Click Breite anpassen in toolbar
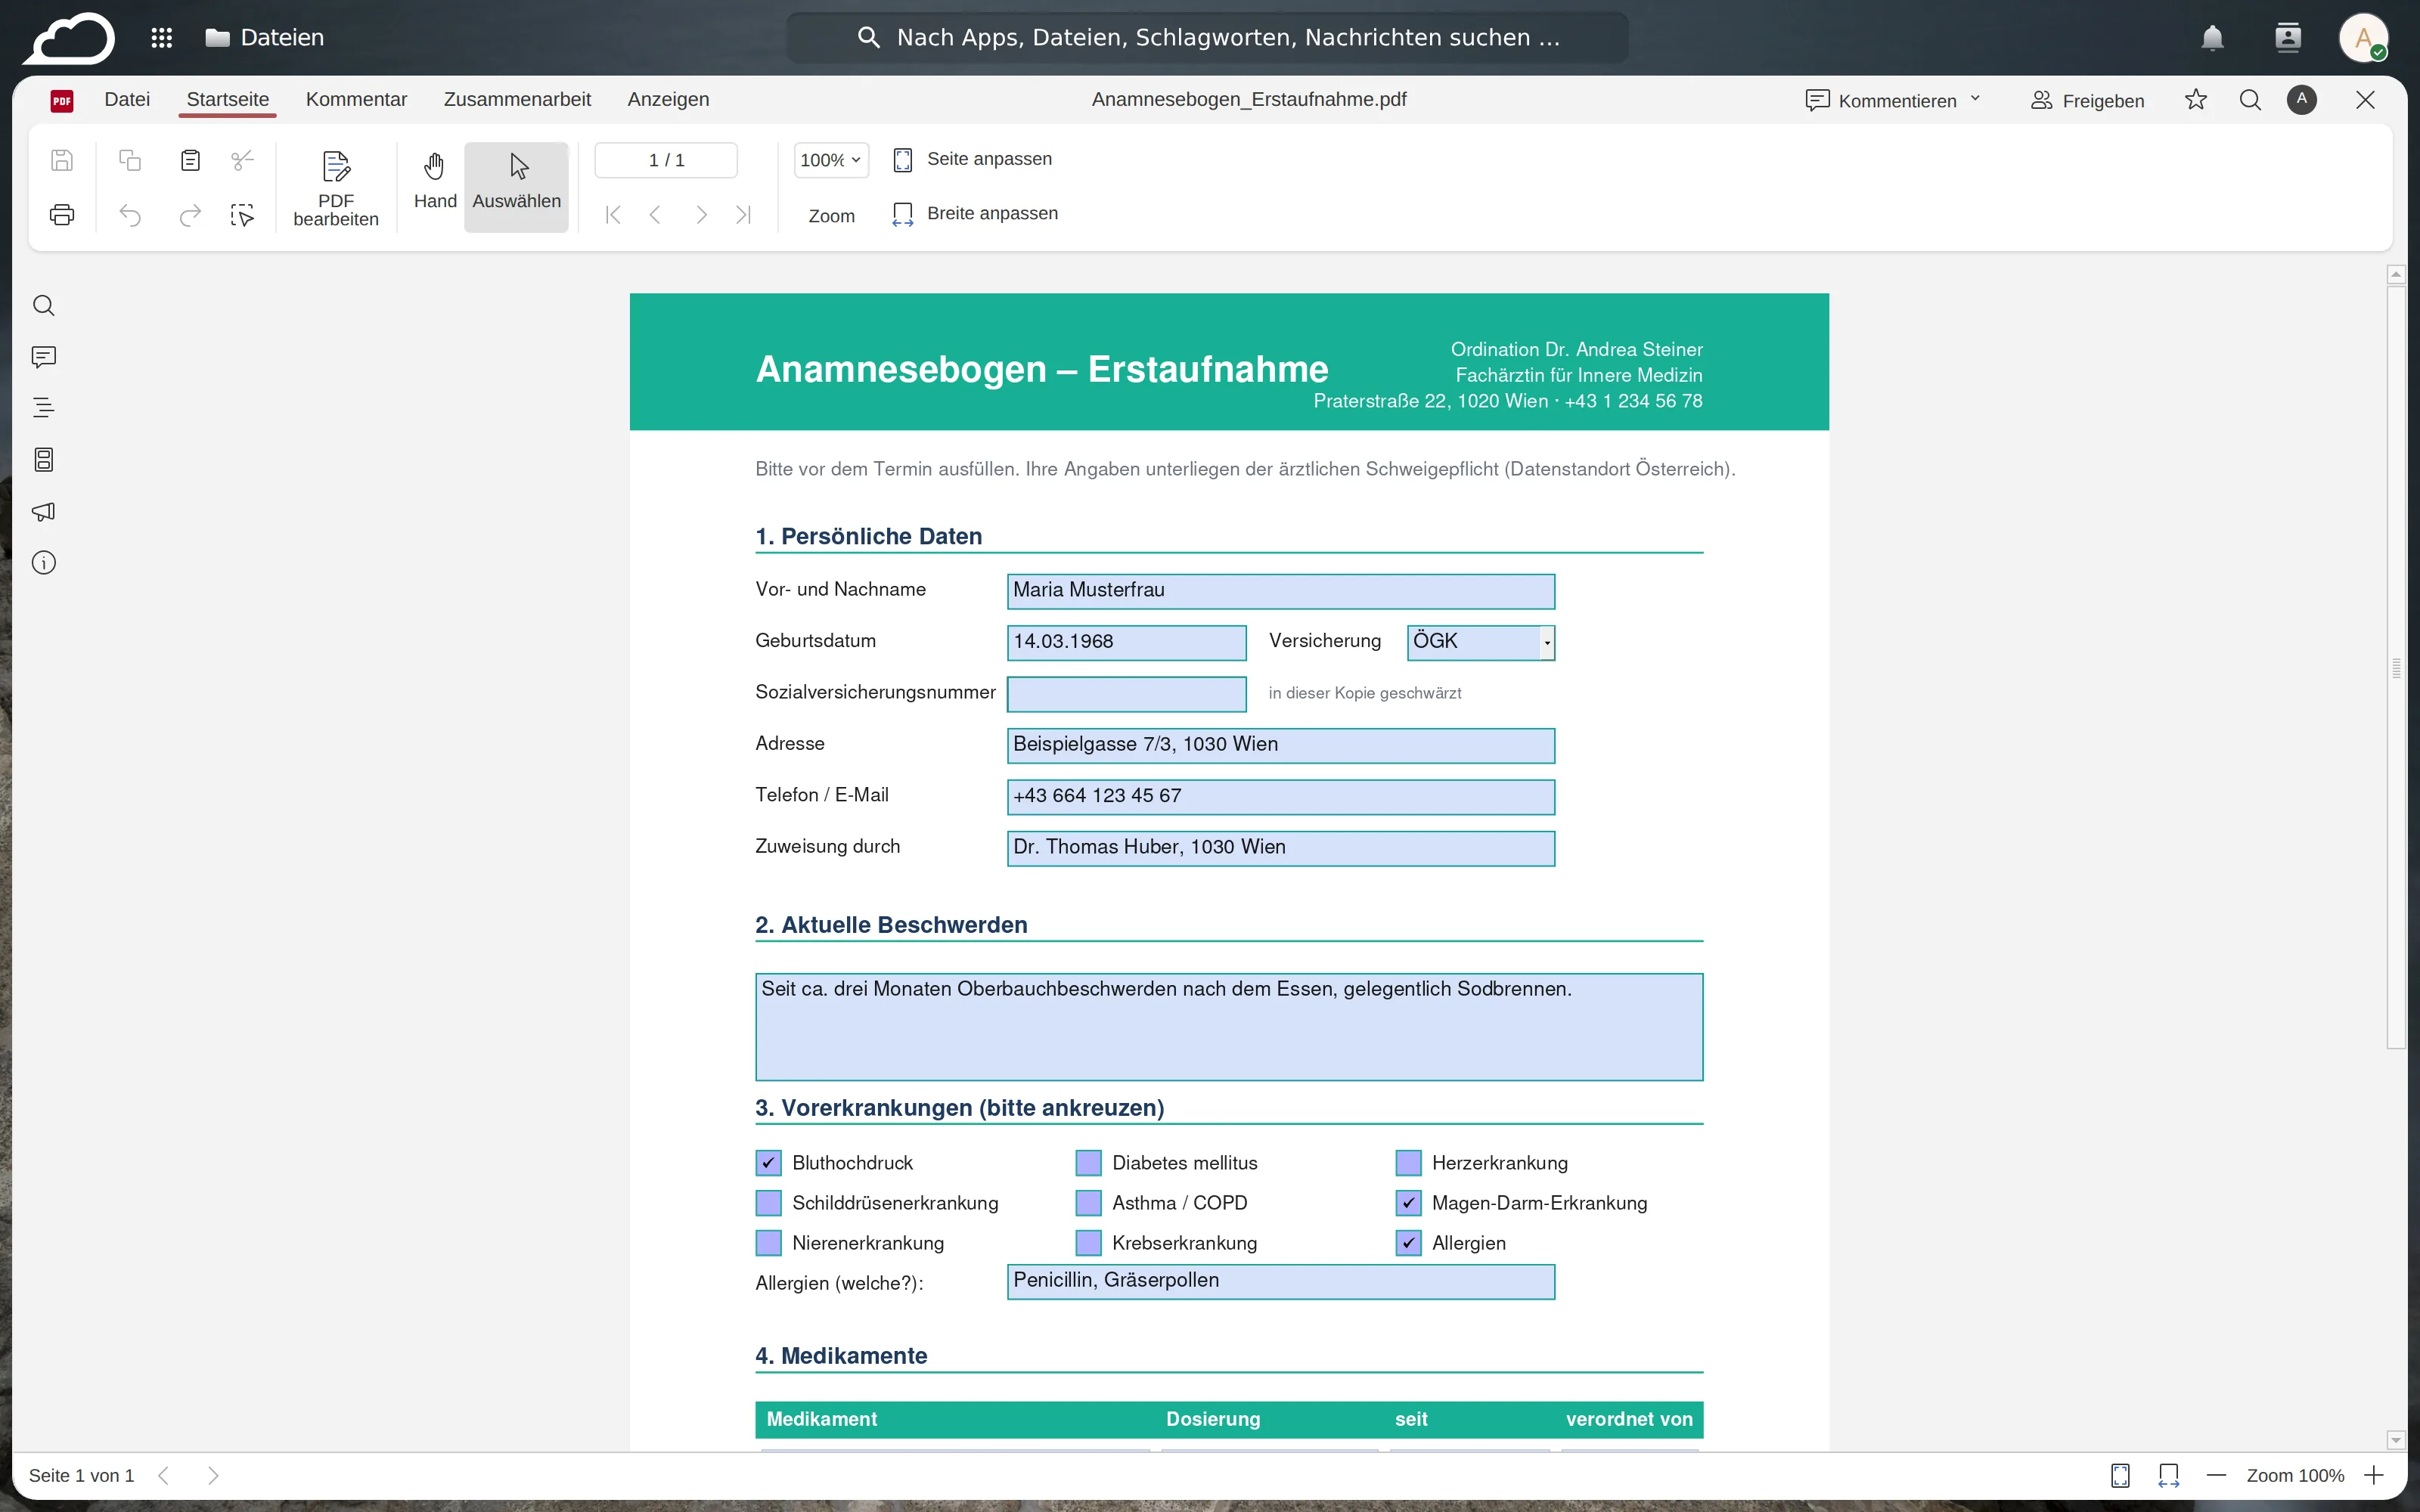This screenshot has width=2420, height=1512. 975,214
